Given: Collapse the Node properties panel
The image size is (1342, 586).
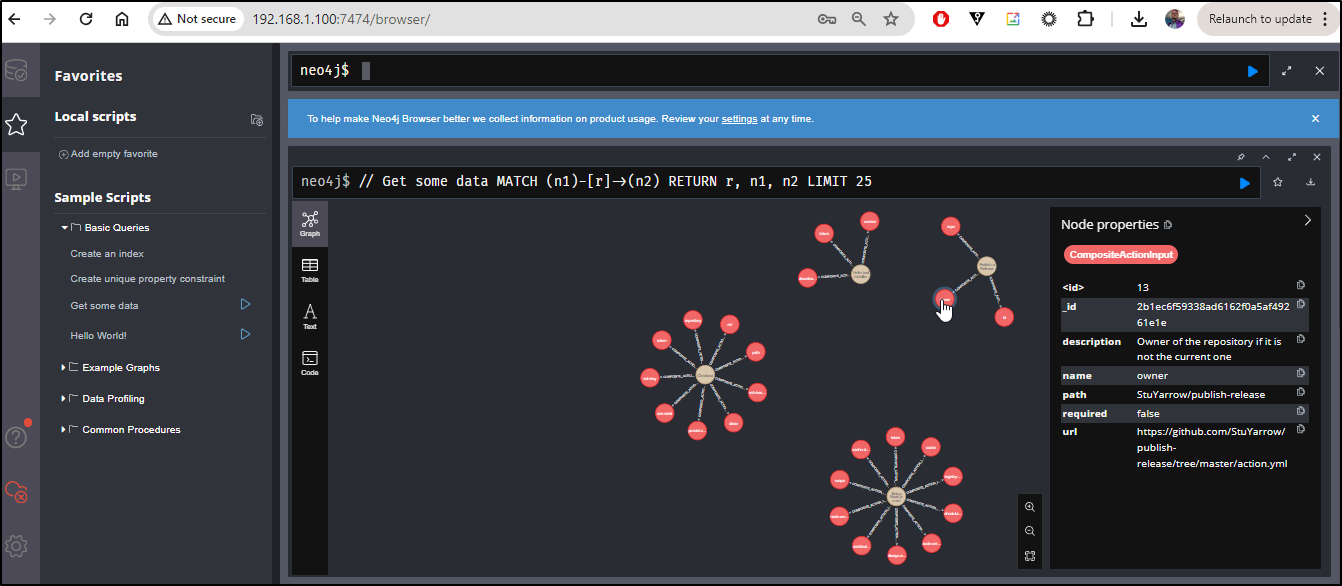Looking at the screenshot, I should tap(1307, 221).
